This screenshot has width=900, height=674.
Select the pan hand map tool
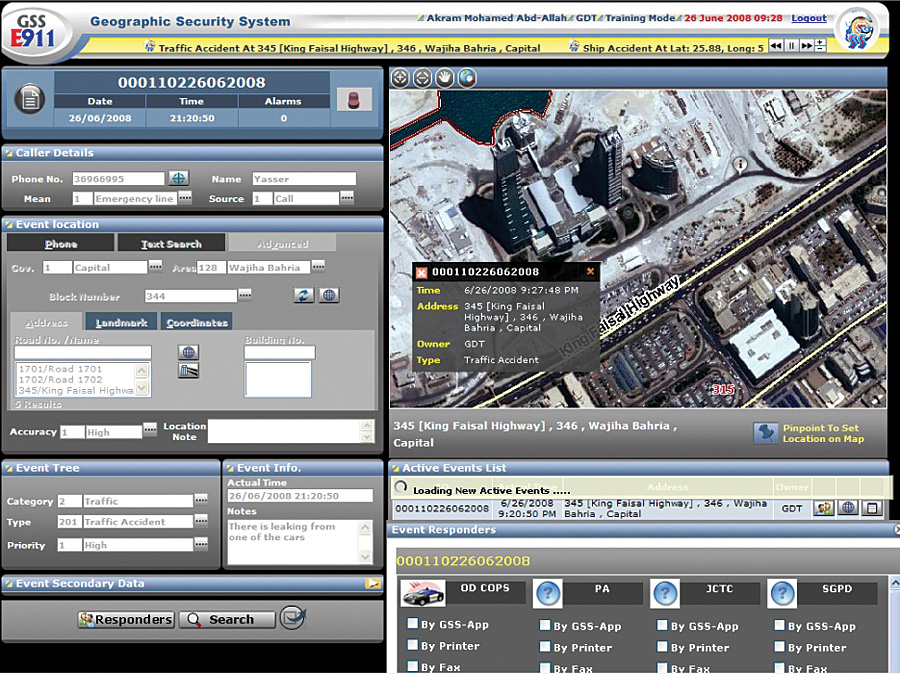(445, 78)
